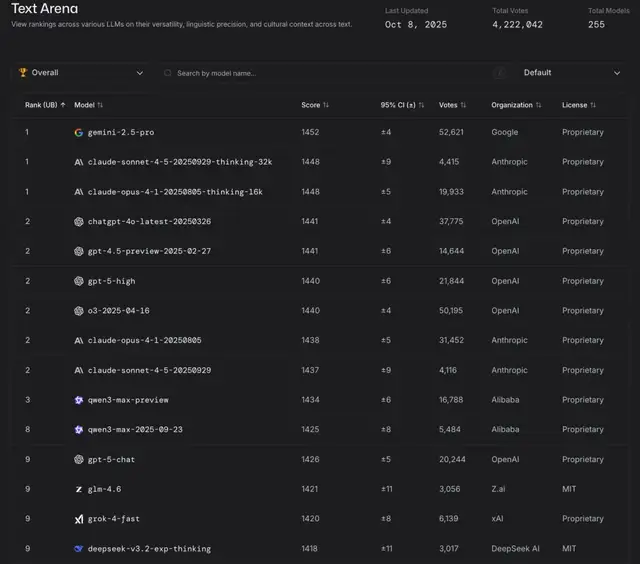The height and width of the screenshot is (564, 640).
Task: Click the Anthropic logo next to claude-opus-4-1-20250805-thinking-16k
Action: coord(79,192)
